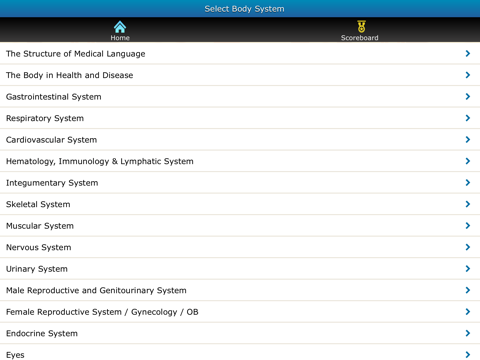Click the Scoreboard tab label
The image size is (480, 360).
360,38
